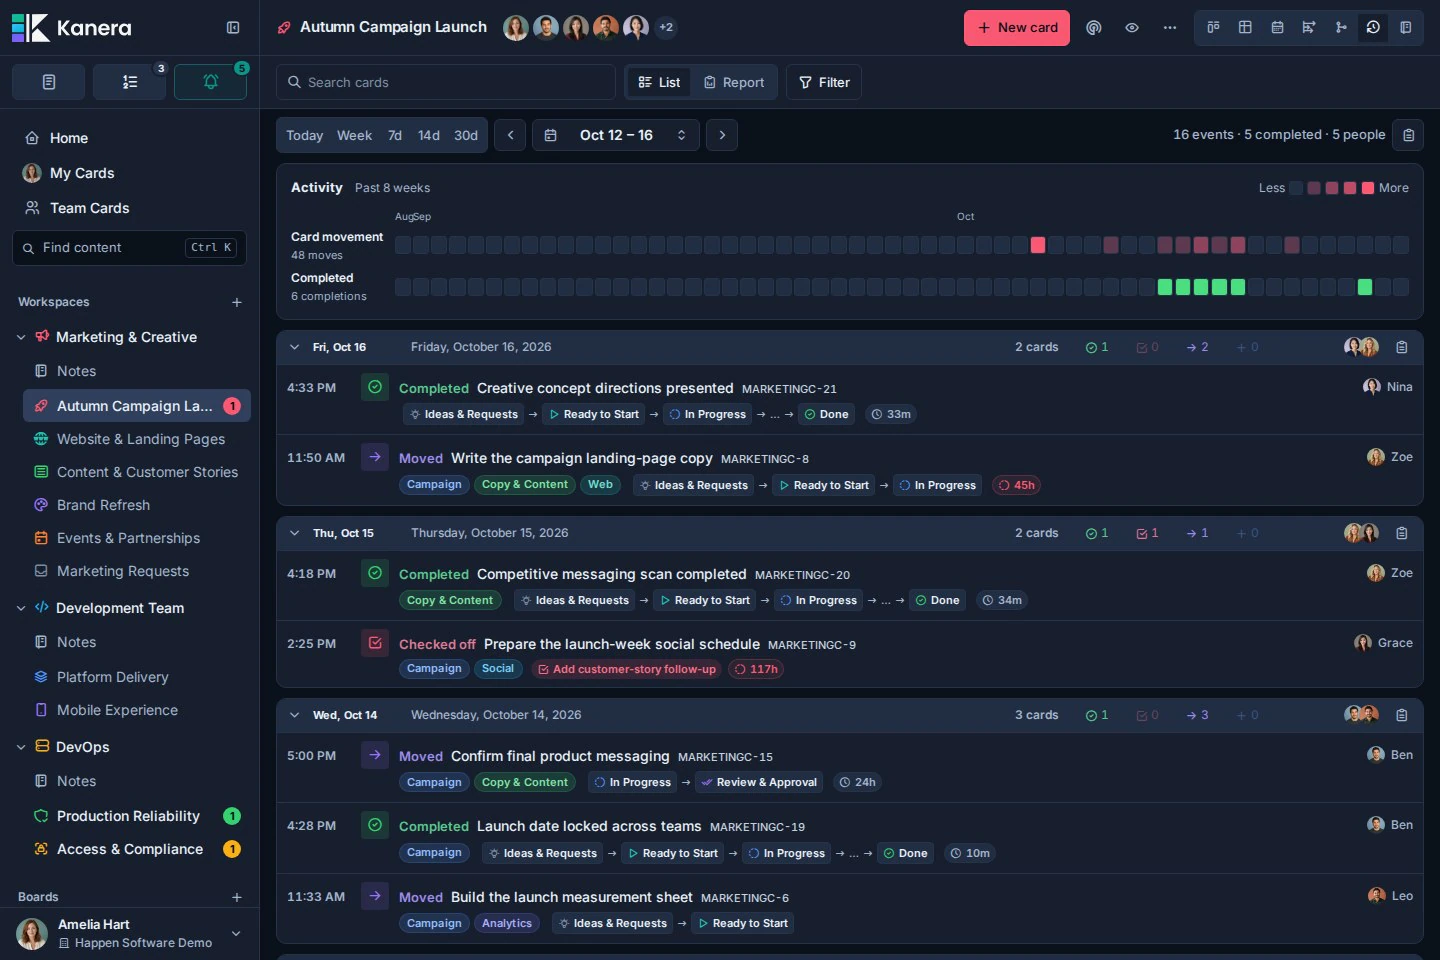
Task: Collapse the Thu, Oct 15 day group
Action: click(x=294, y=533)
